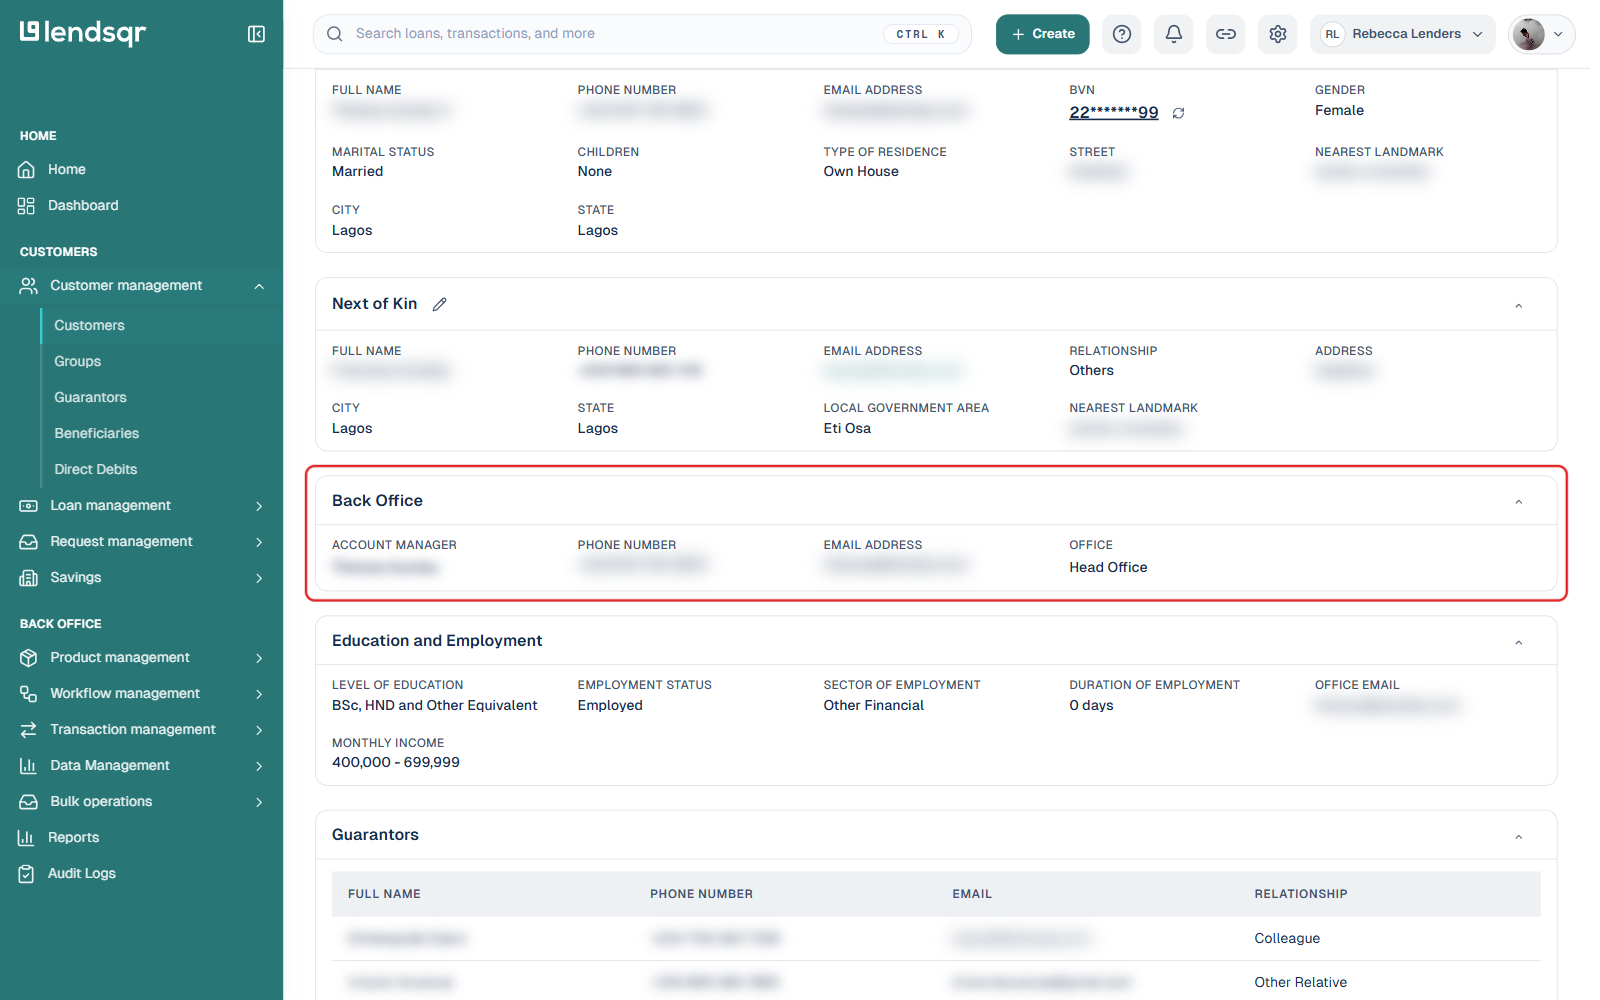Click the RELATIONSHIP guarantors column header
Screen dimensions: 1600x1000
1301,894
